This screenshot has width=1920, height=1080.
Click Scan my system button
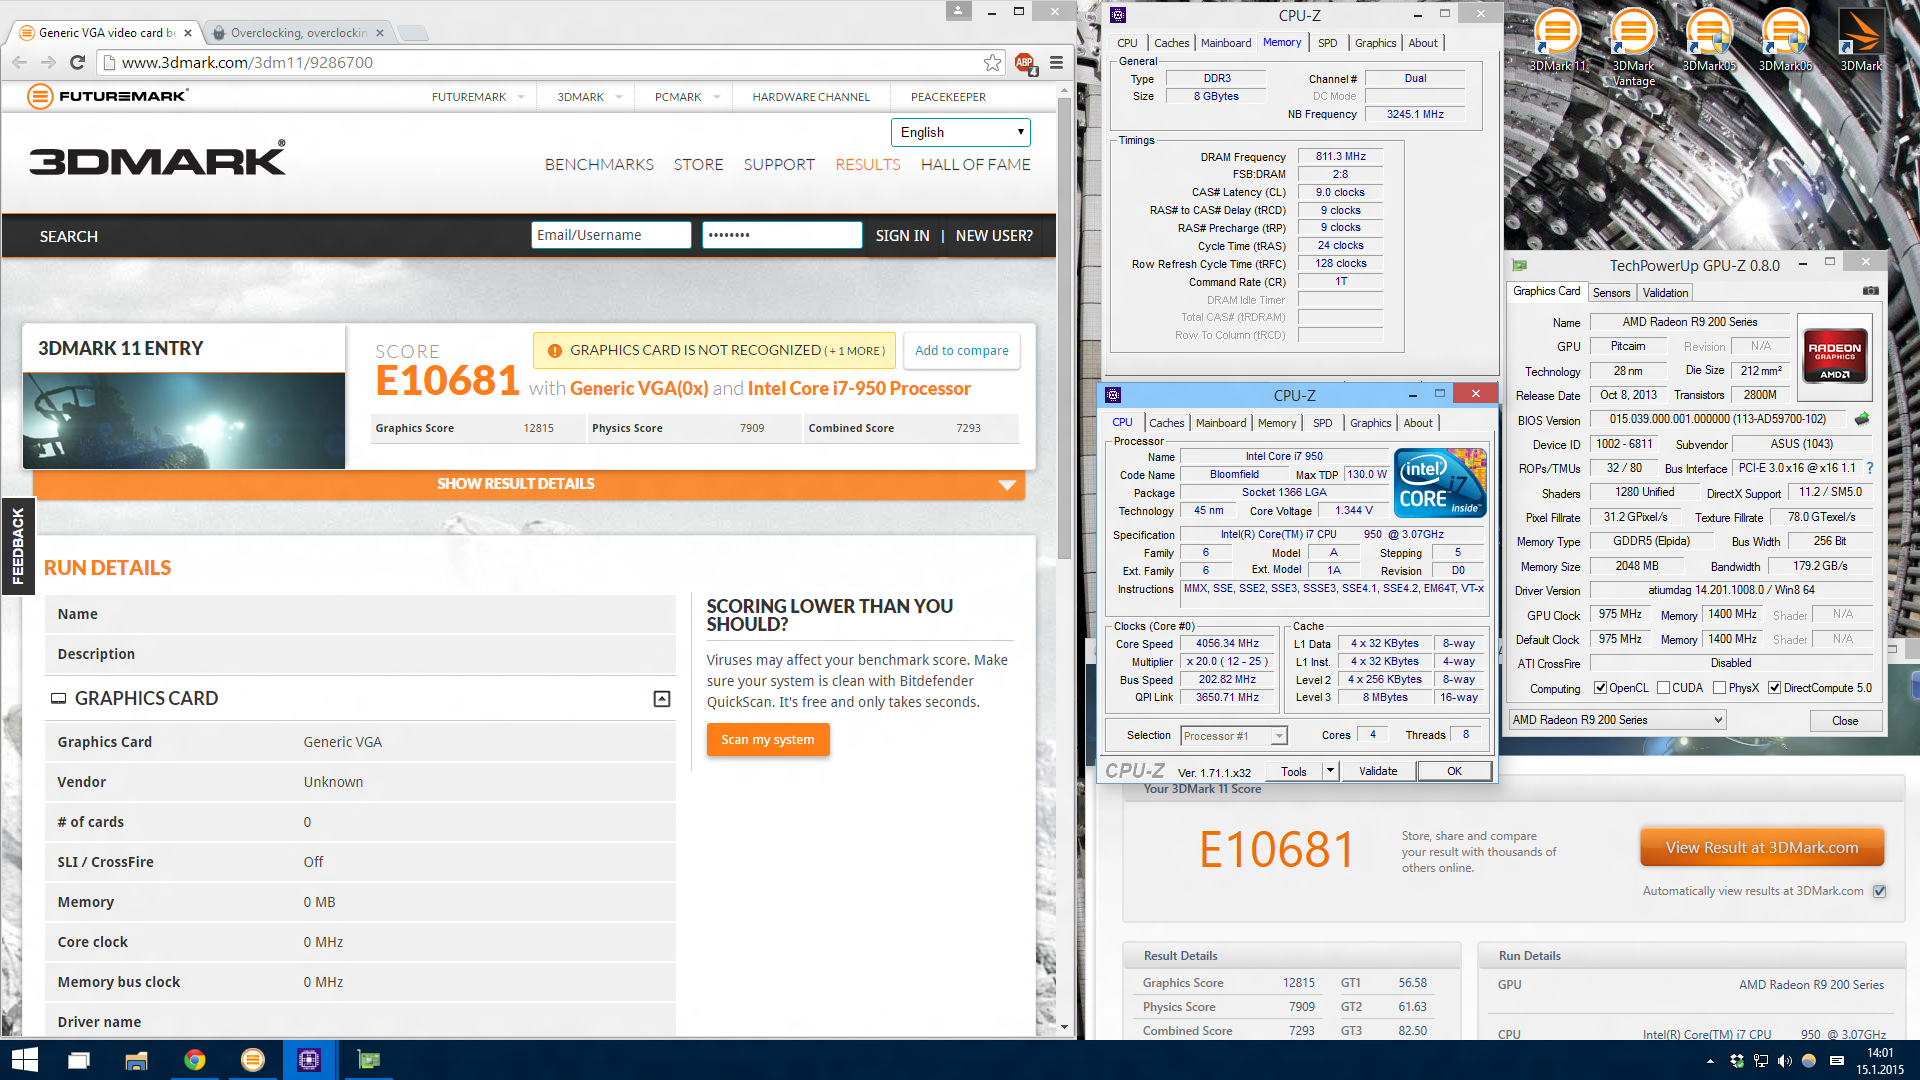(768, 740)
